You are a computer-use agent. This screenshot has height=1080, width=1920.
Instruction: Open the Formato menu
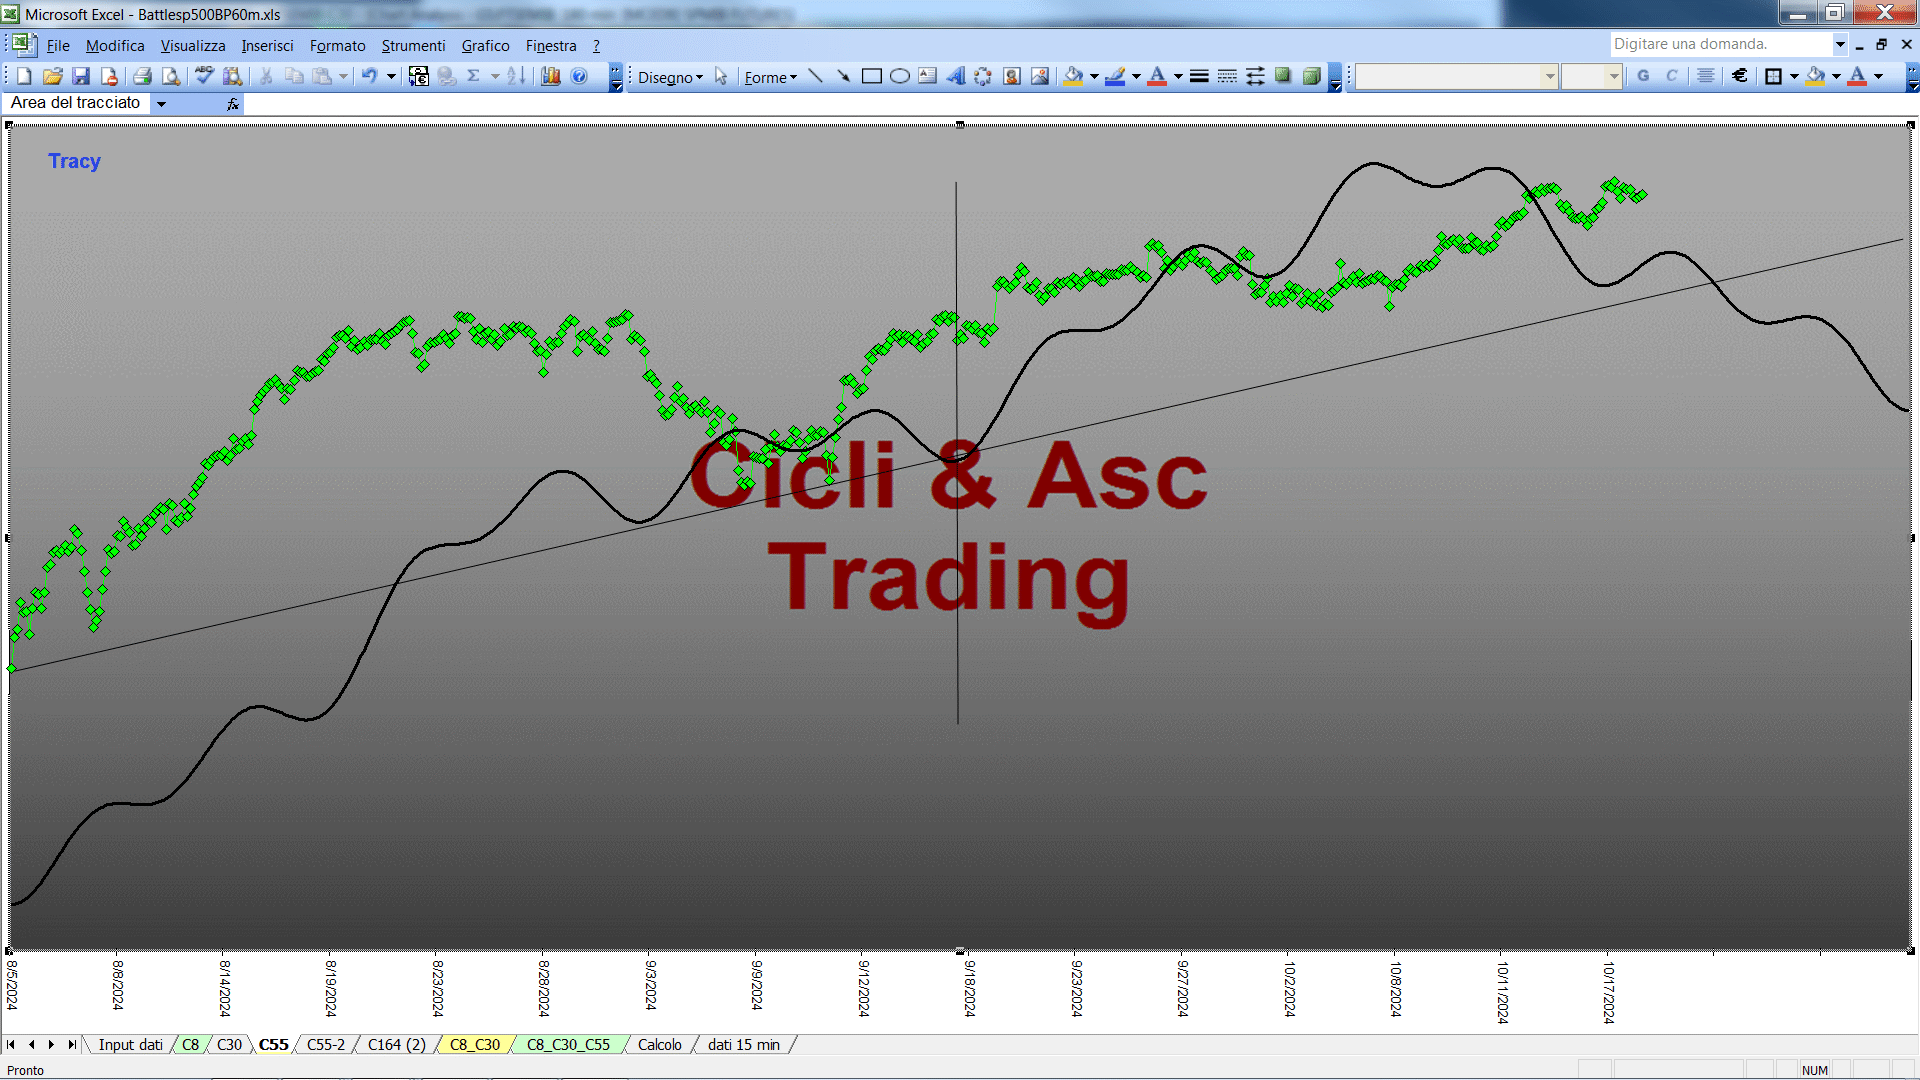[338, 46]
